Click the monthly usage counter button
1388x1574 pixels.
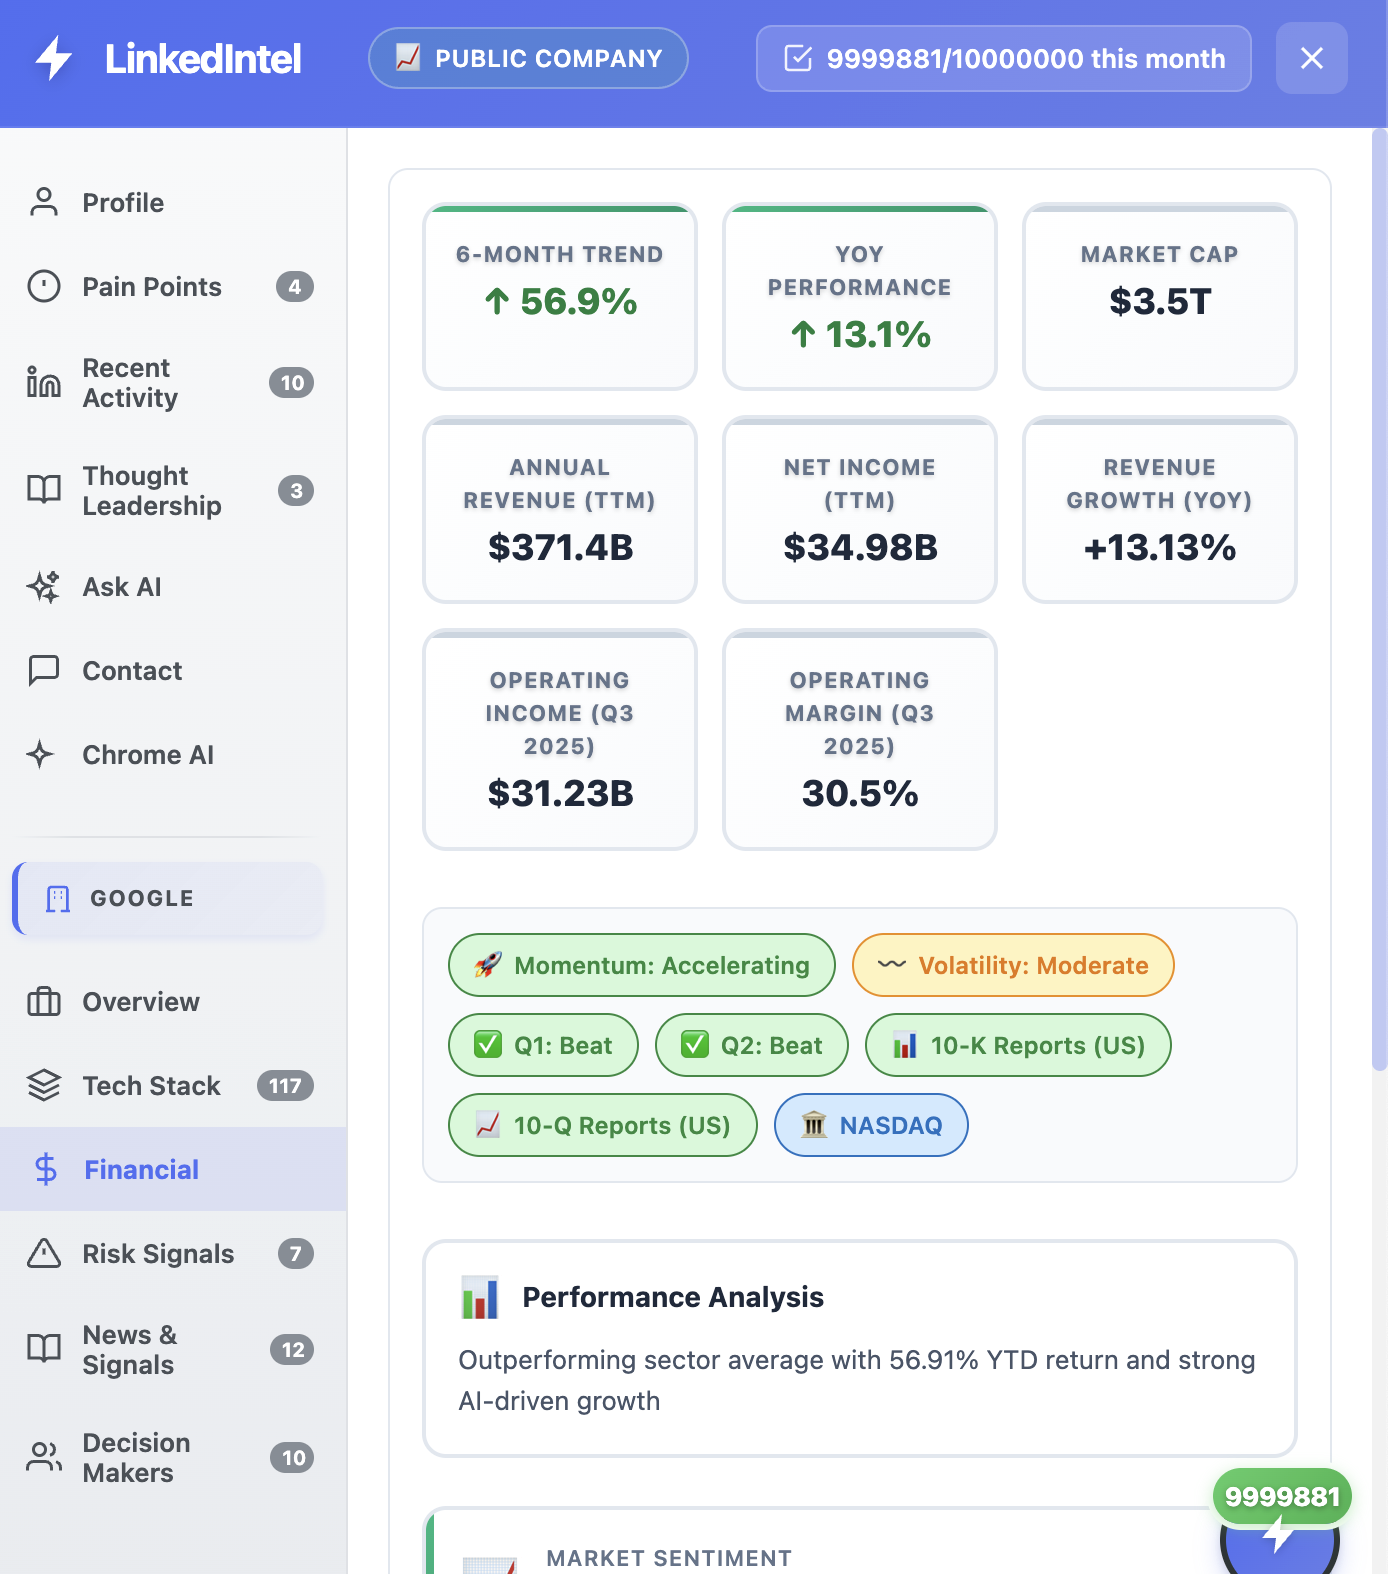[1004, 58]
